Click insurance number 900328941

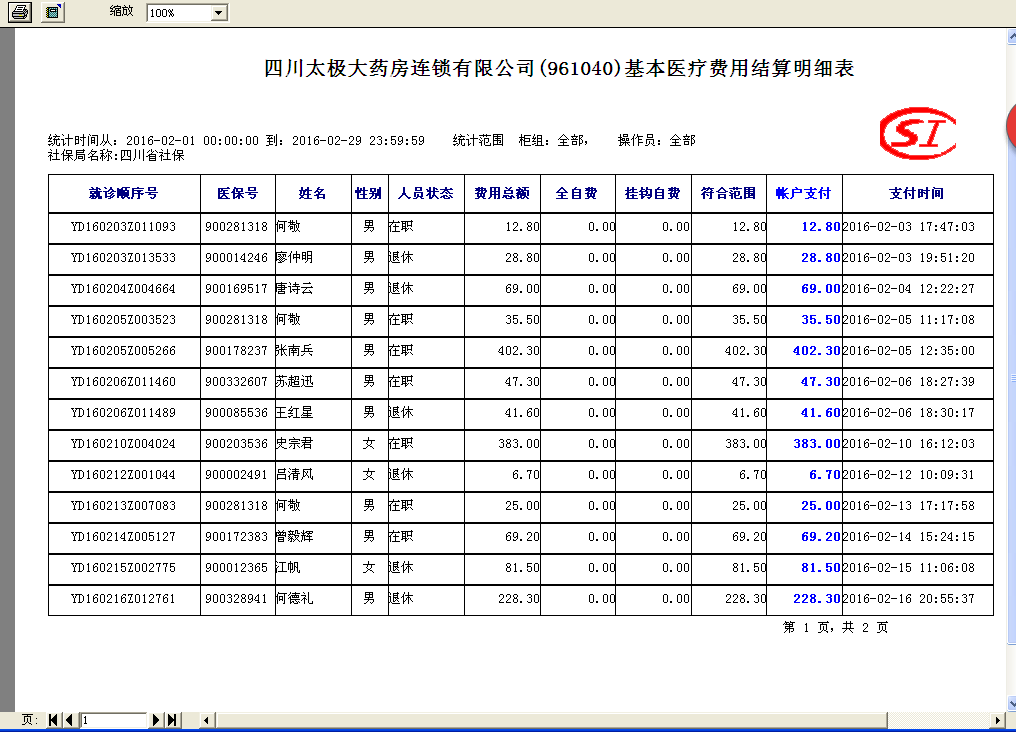click(x=237, y=599)
